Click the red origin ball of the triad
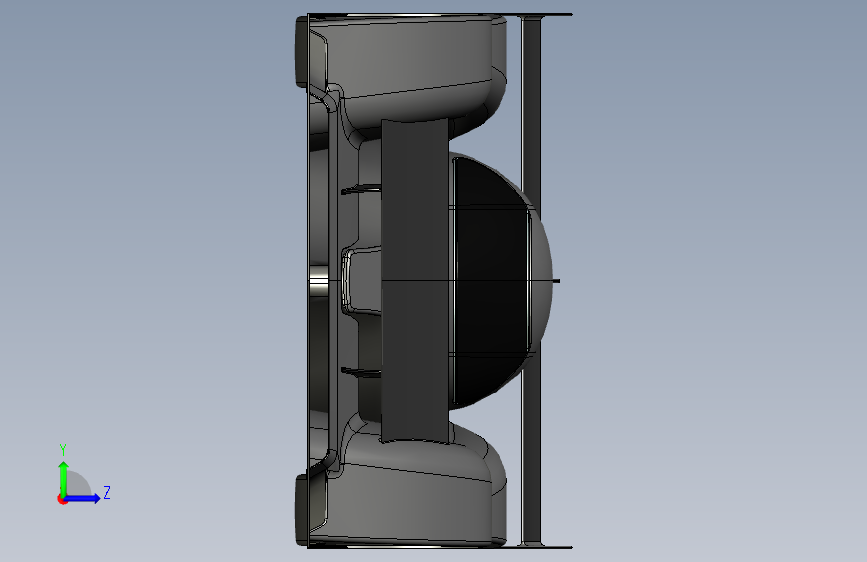 62,499
